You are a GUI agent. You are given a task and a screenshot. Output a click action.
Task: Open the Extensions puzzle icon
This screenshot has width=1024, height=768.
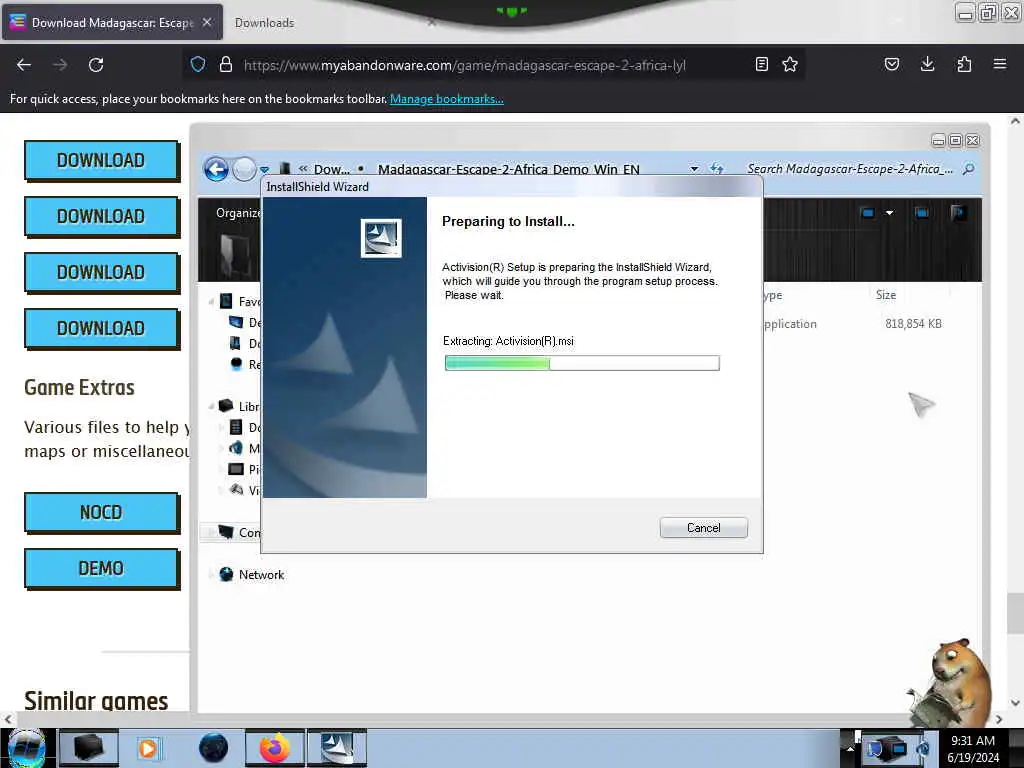[964, 64]
